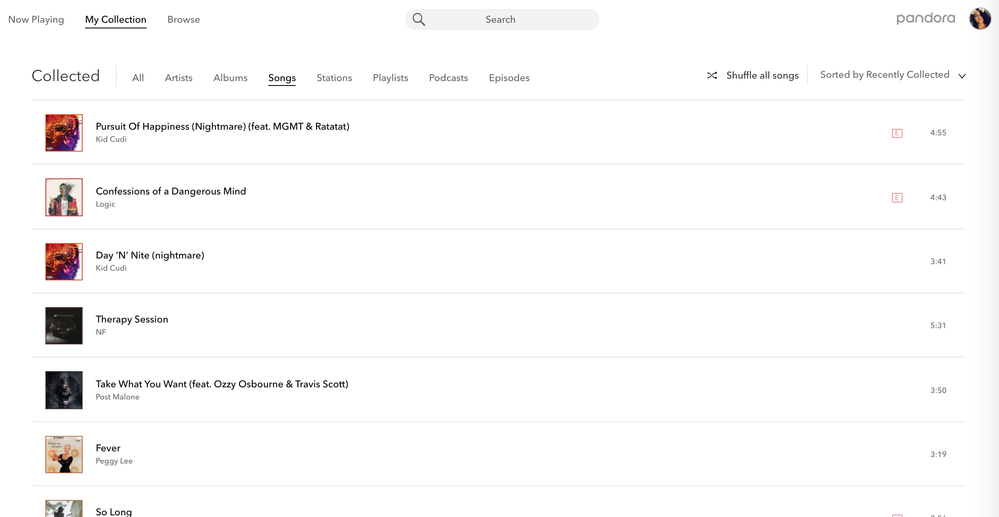Go to the Now Playing page
Viewport: 999px width, 517px height.
[36, 20]
